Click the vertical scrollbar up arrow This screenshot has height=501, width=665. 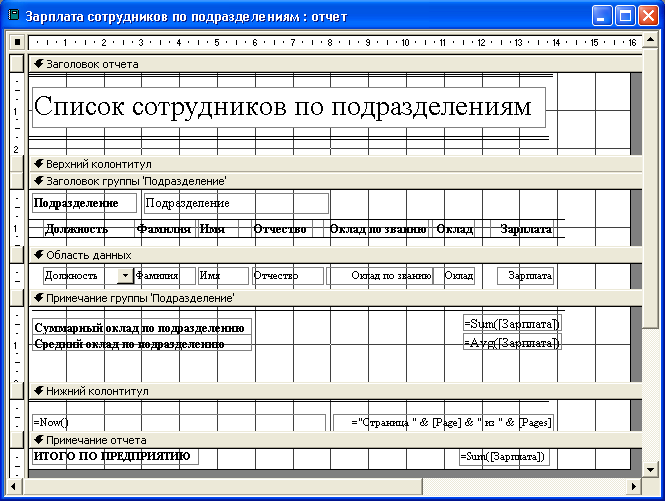point(650,41)
